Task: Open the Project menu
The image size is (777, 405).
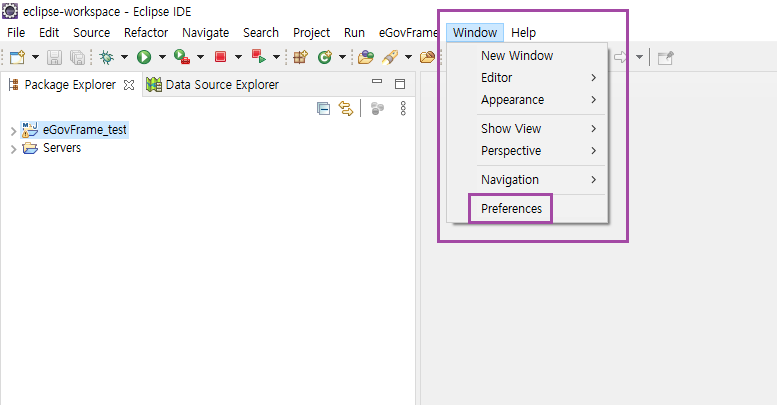Action: pyautogui.click(x=311, y=33)
